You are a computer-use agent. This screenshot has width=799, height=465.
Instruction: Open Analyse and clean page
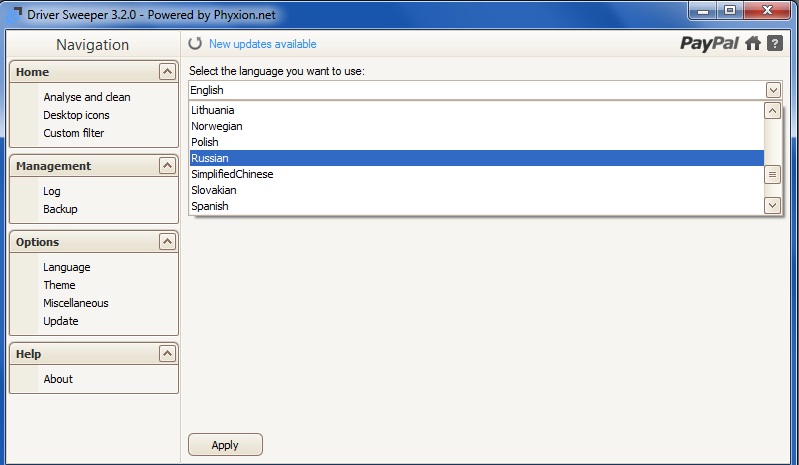tap(87, 97)
